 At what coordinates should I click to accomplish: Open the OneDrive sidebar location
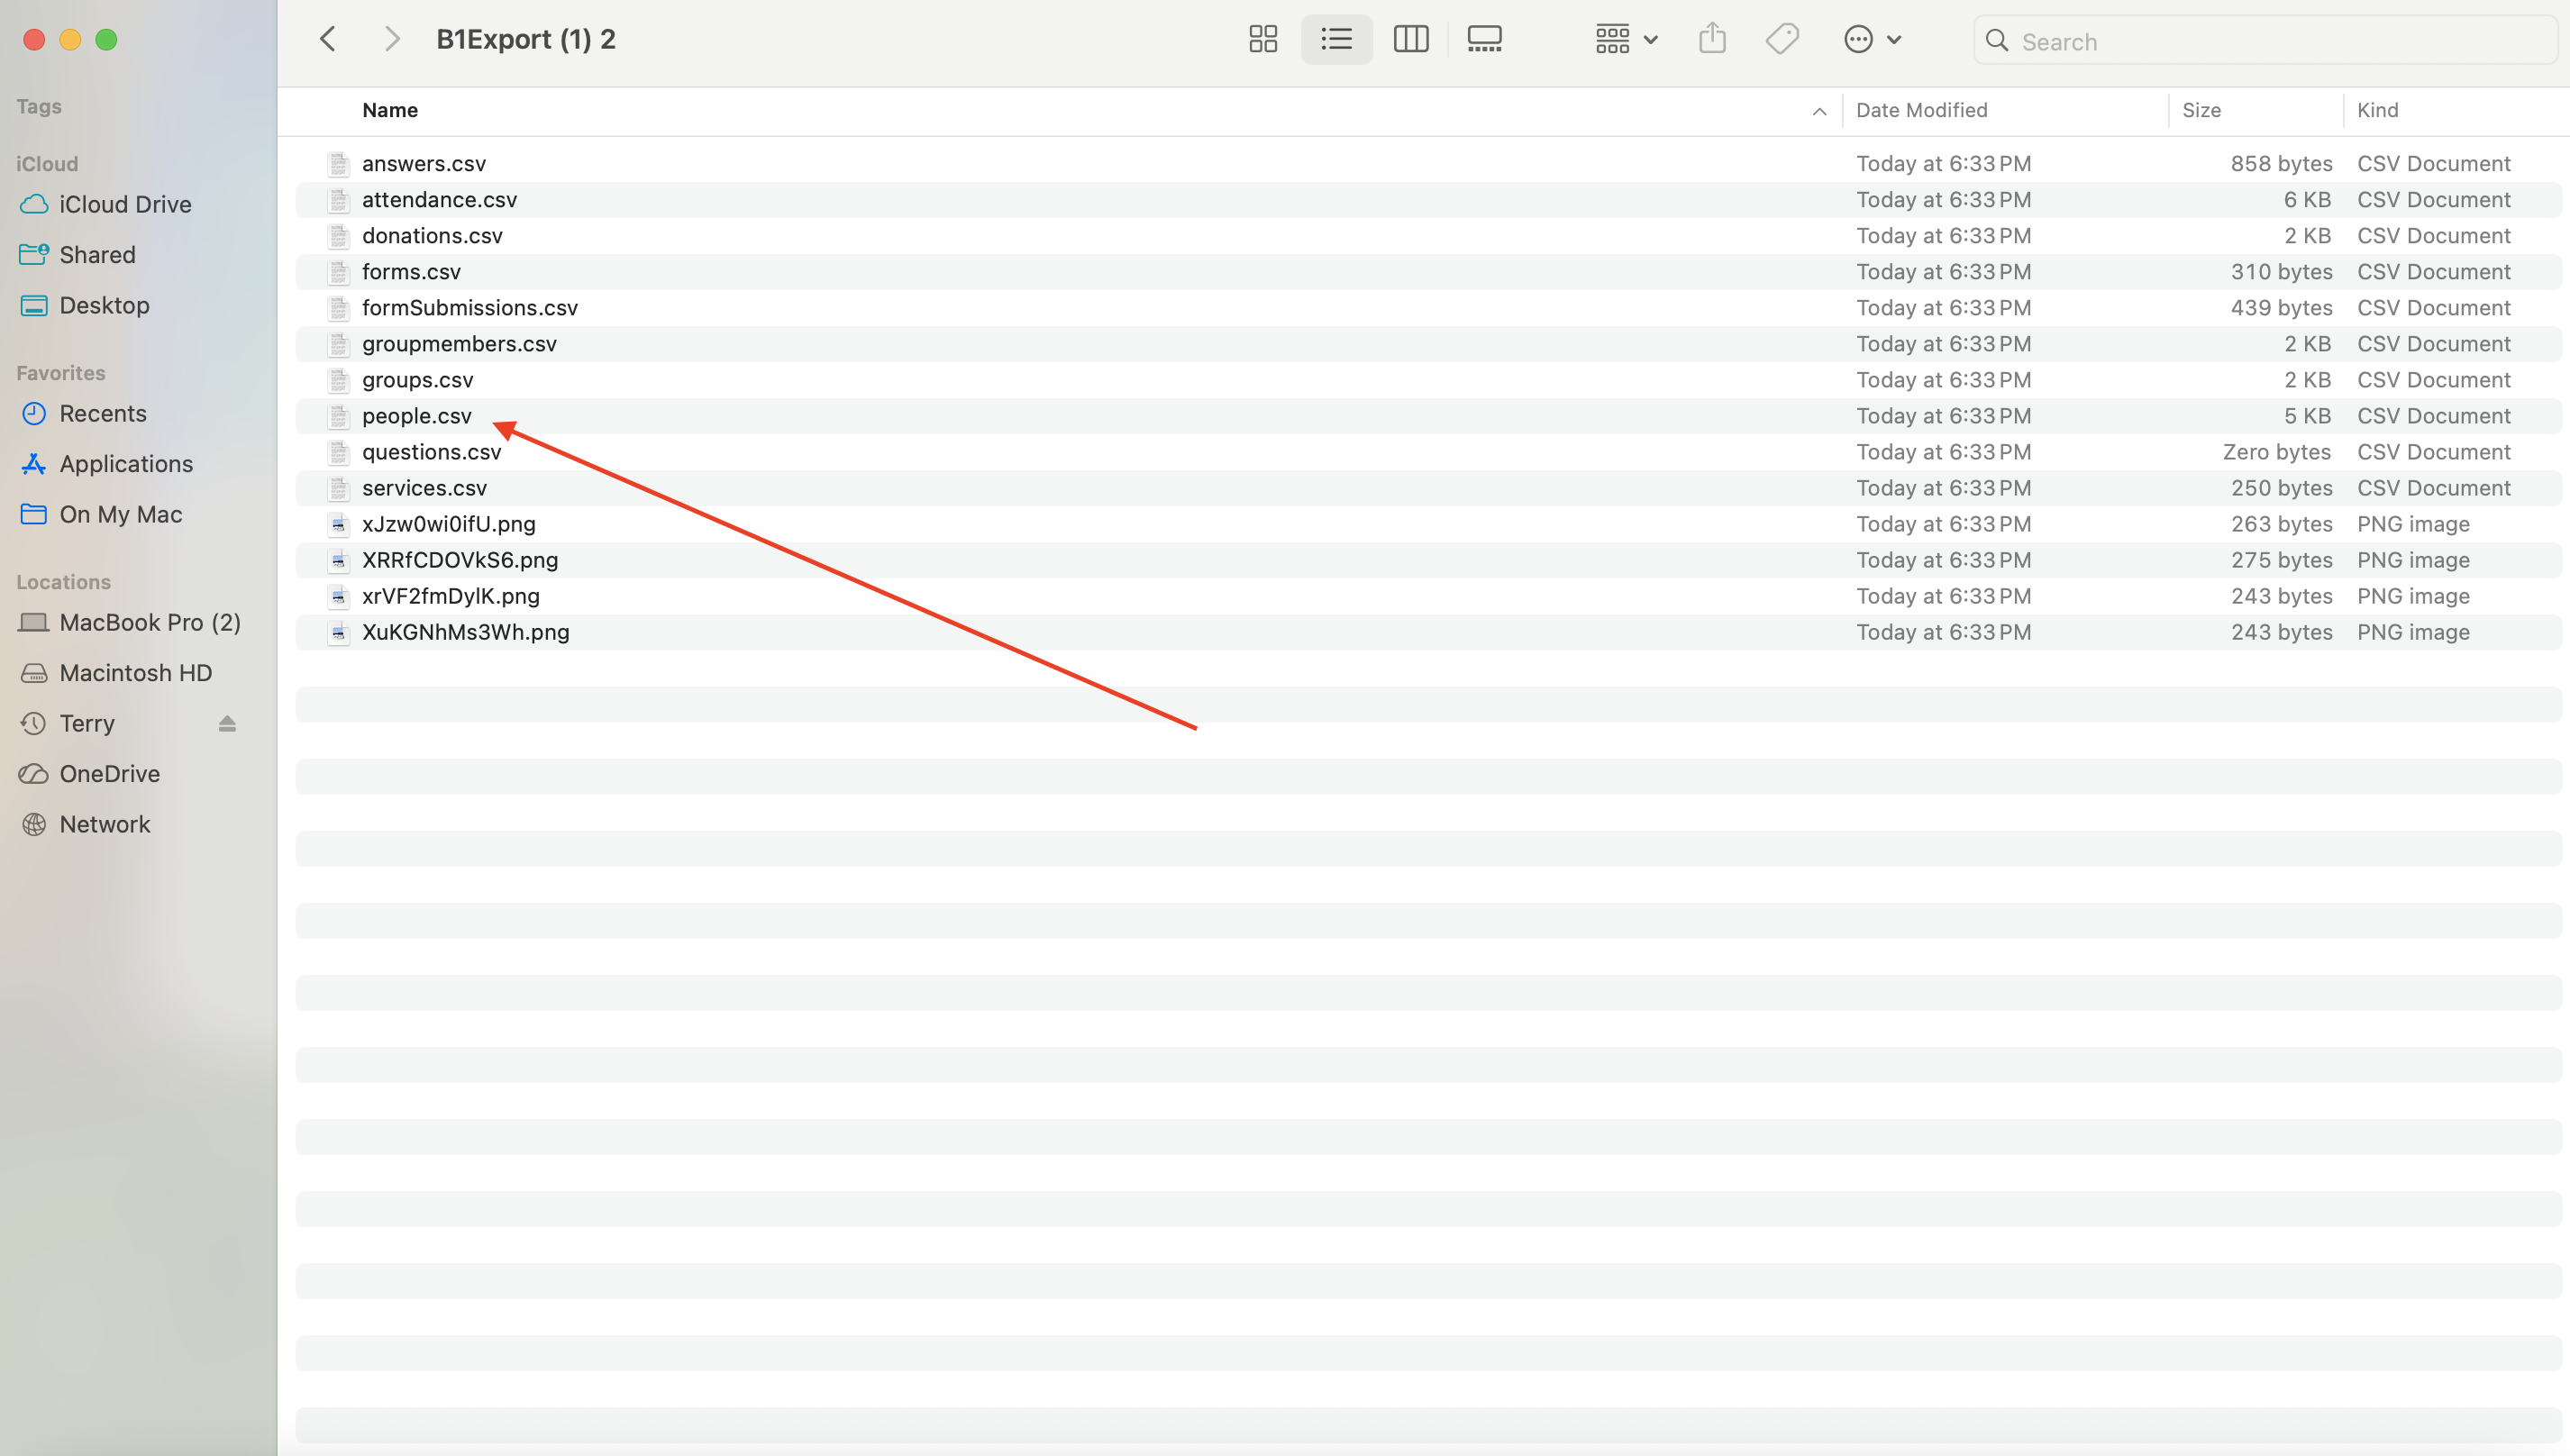point(109,774)
